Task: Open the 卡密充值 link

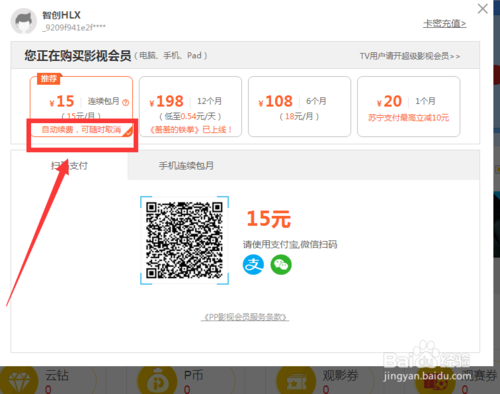Action: click(x=445, y=24)
